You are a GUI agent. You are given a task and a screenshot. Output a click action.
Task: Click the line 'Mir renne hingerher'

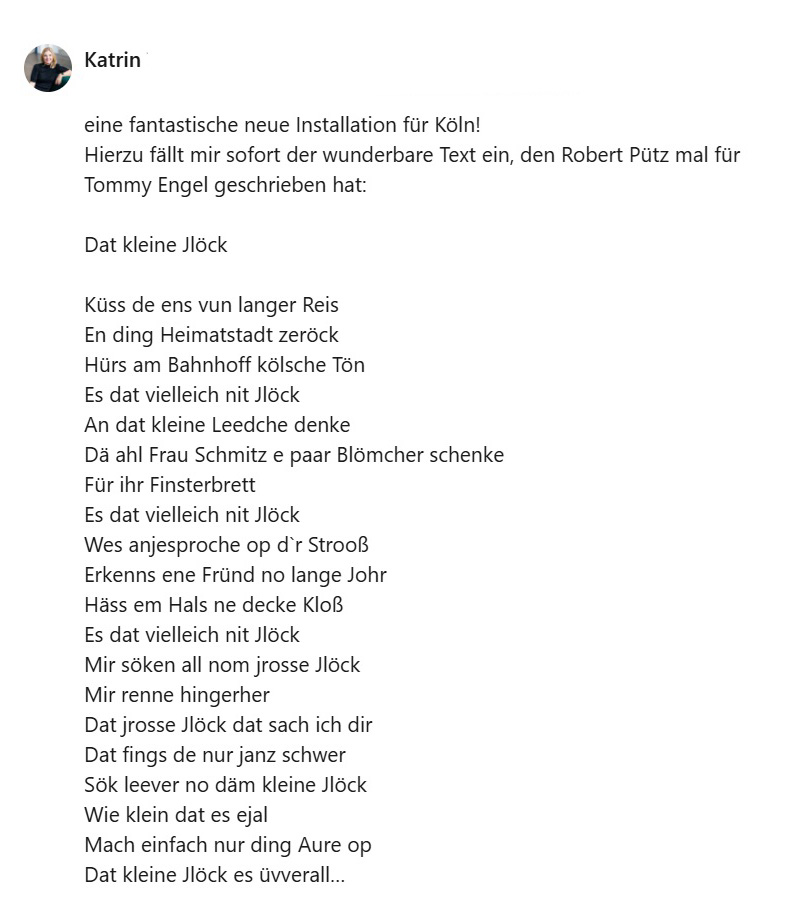177,695
